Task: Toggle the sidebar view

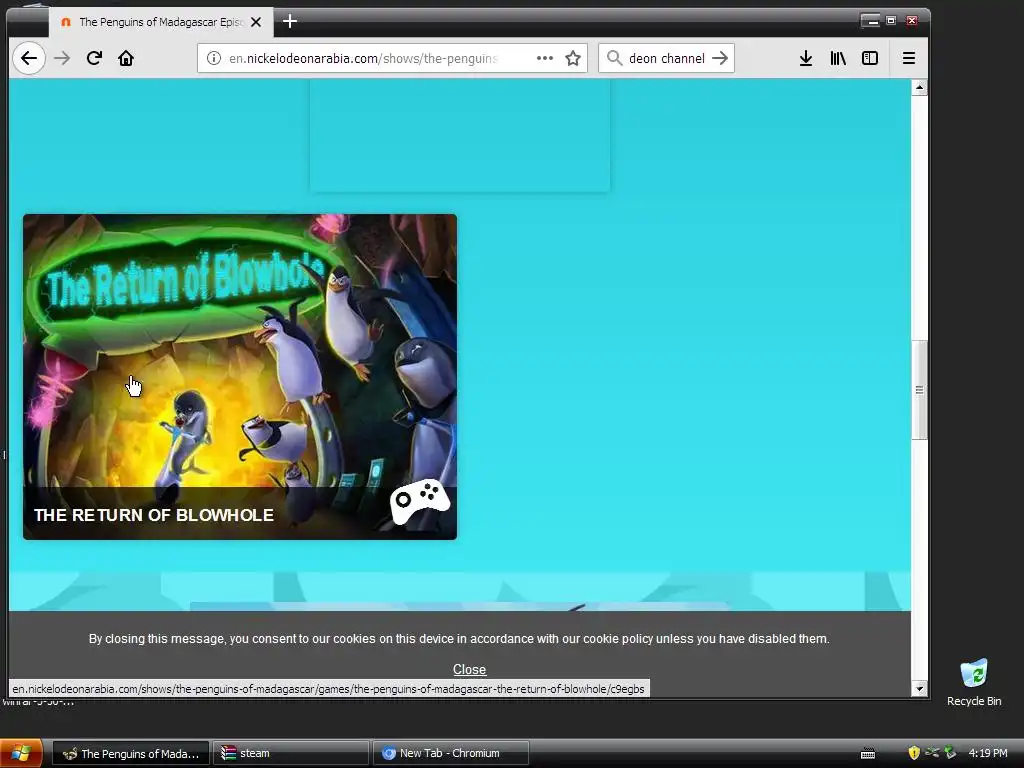Action: (x=870, y=58)
